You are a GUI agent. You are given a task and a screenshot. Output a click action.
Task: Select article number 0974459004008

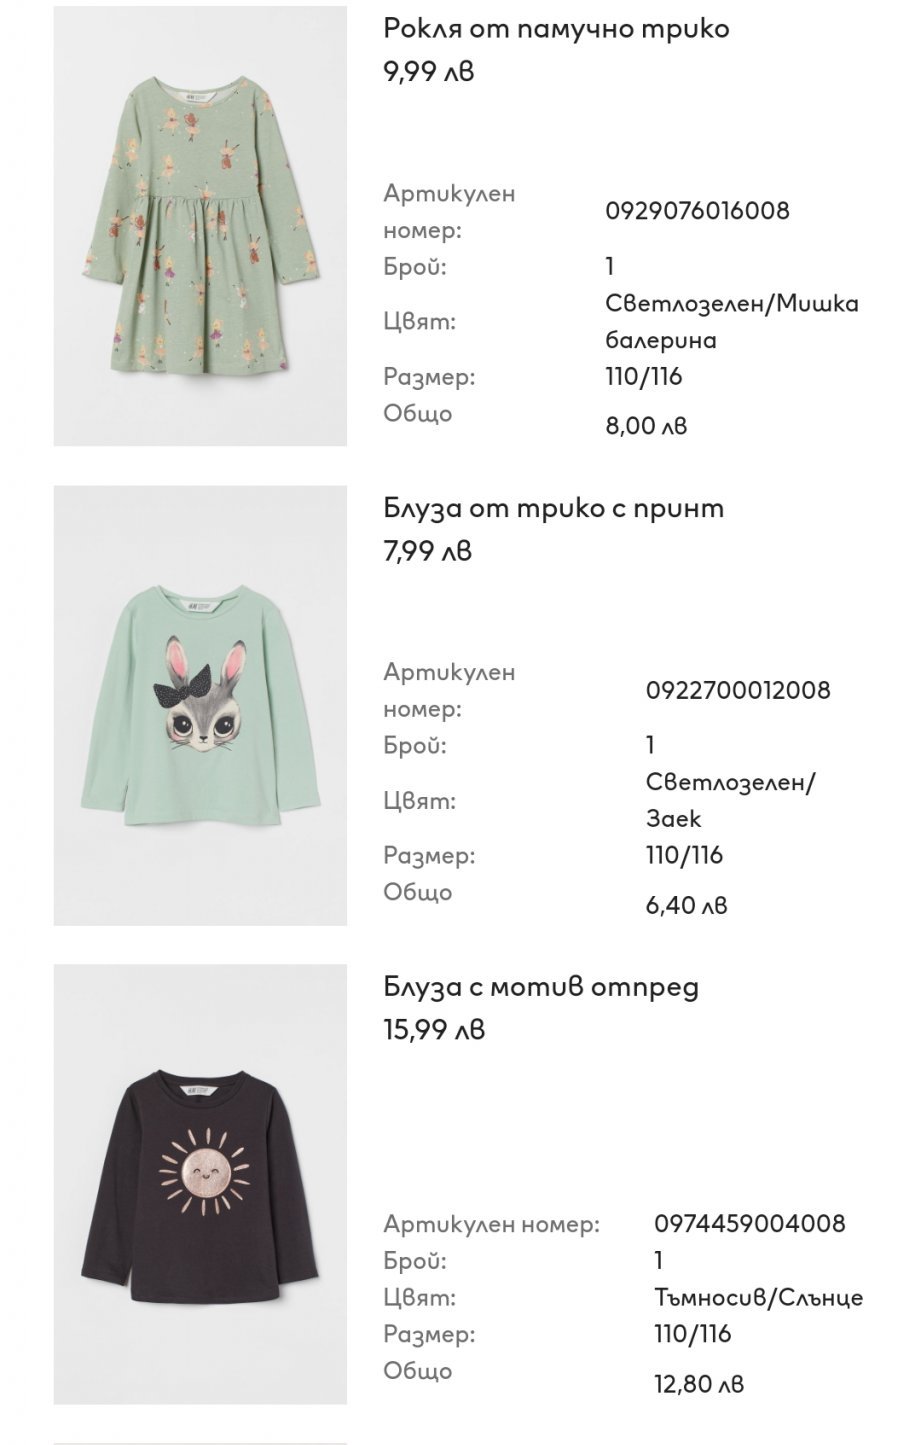[750, 1223]
